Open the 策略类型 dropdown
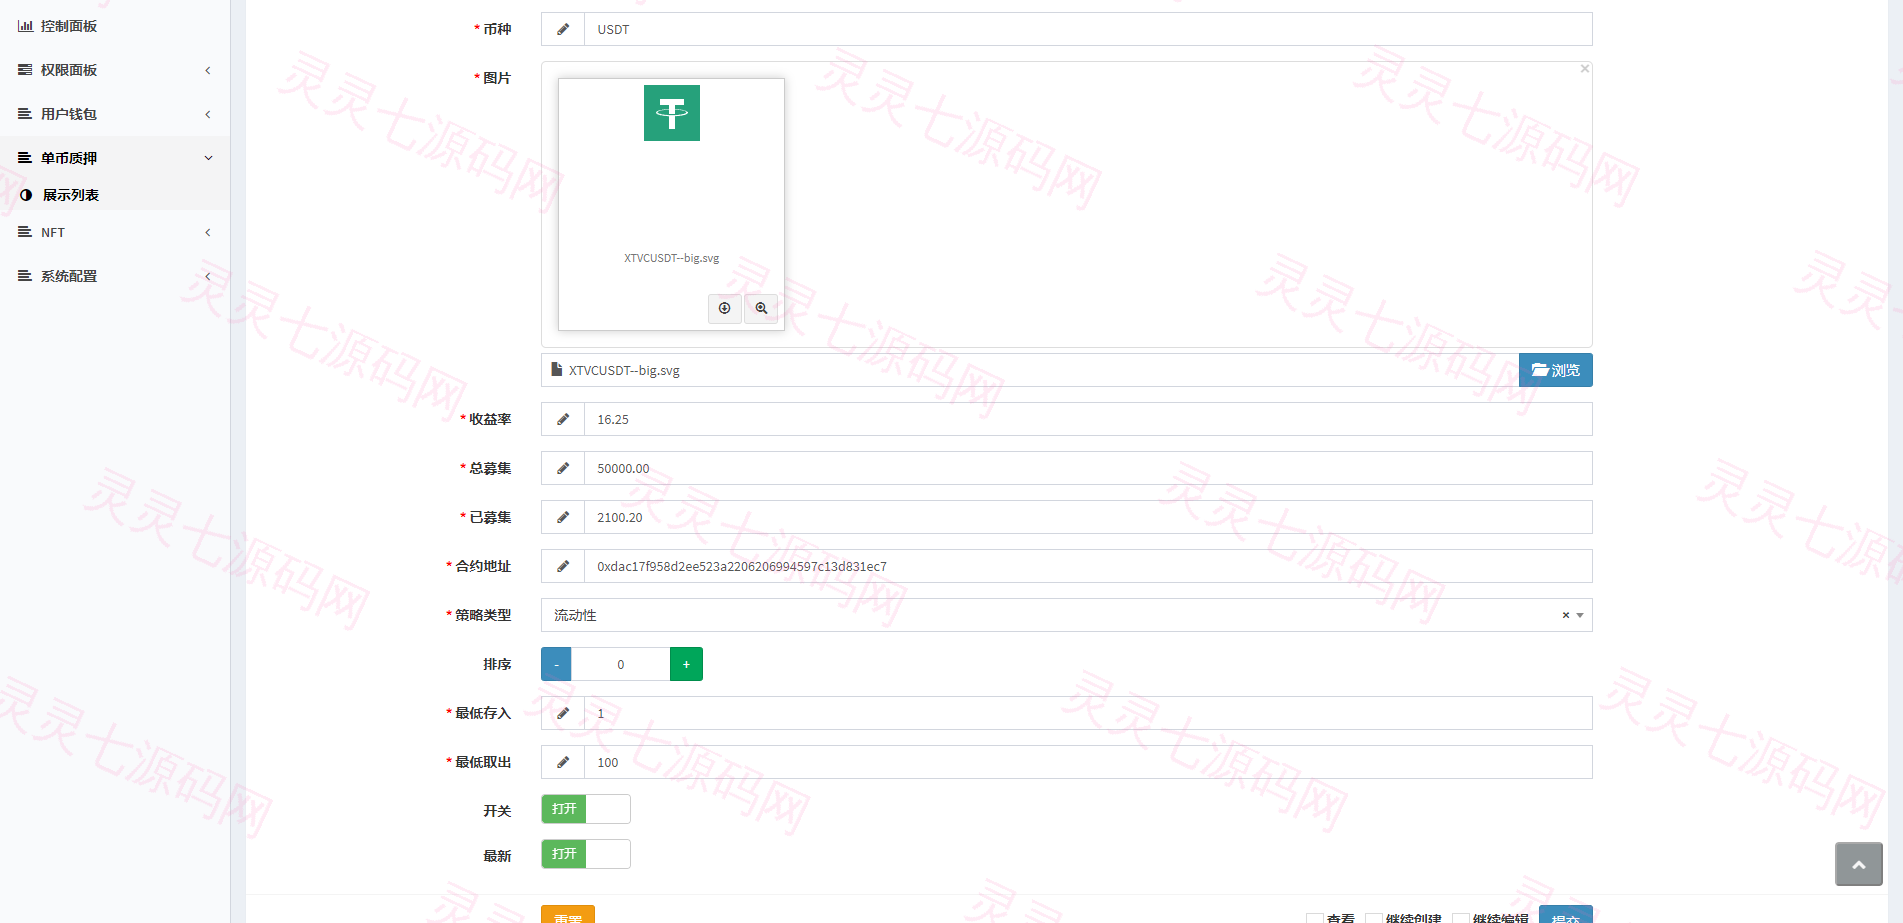This screenshot has height=923, width=1903. [x=1067, y=615]
